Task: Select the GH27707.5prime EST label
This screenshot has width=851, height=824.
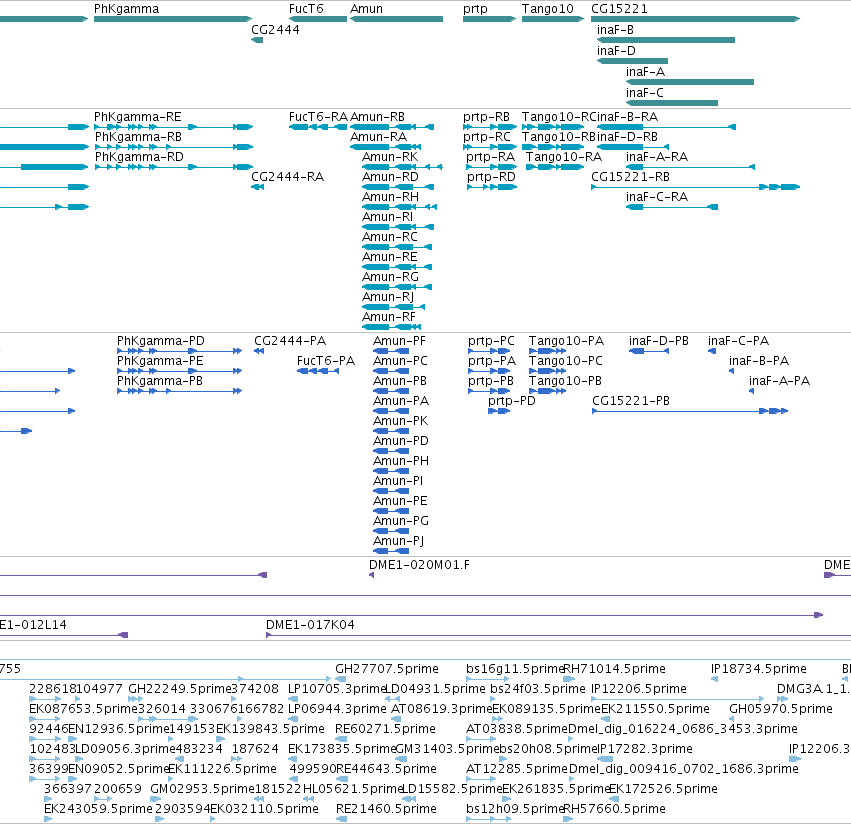Action: (387, 669)
